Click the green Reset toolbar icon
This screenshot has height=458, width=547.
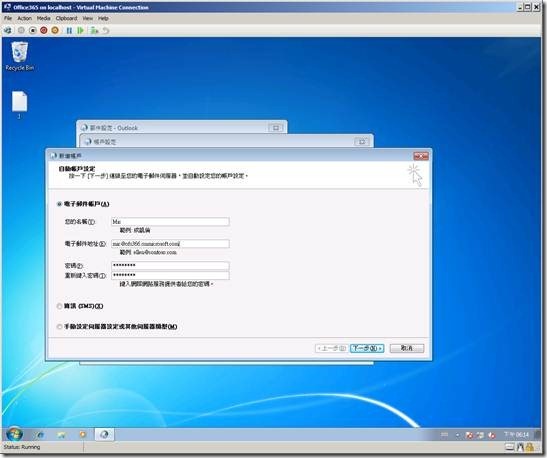point(80,31)
